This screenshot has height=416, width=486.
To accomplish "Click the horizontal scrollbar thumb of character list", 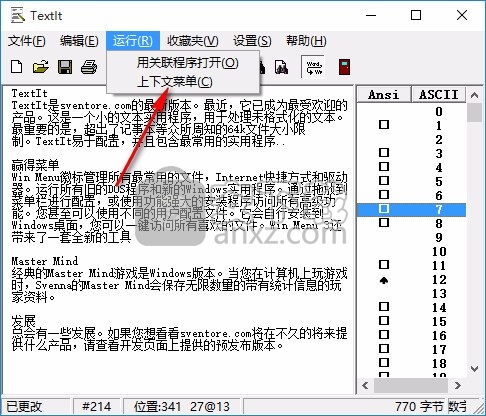I will click(x=411, y=386).
